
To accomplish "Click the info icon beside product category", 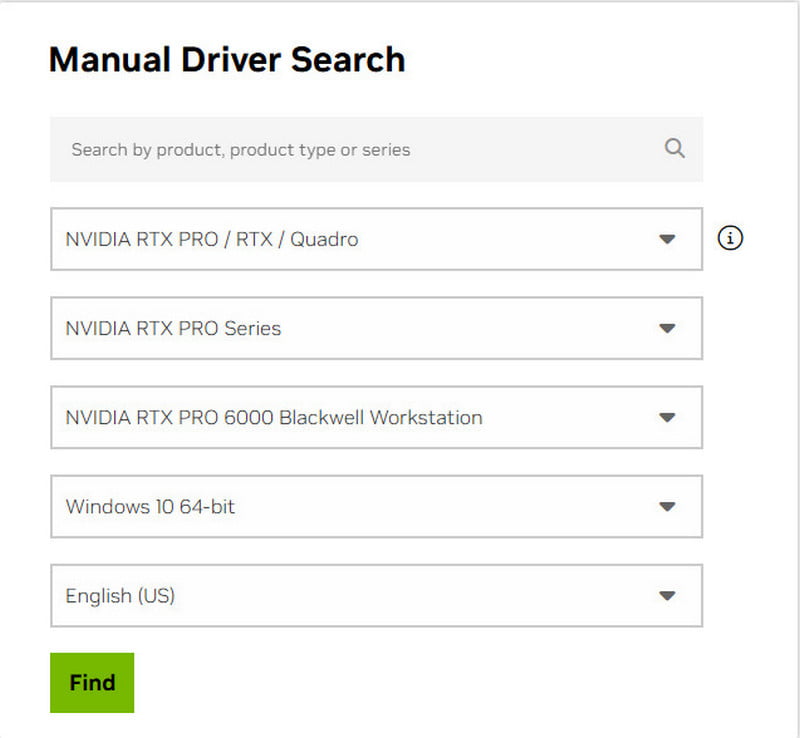I will point(731,239).
